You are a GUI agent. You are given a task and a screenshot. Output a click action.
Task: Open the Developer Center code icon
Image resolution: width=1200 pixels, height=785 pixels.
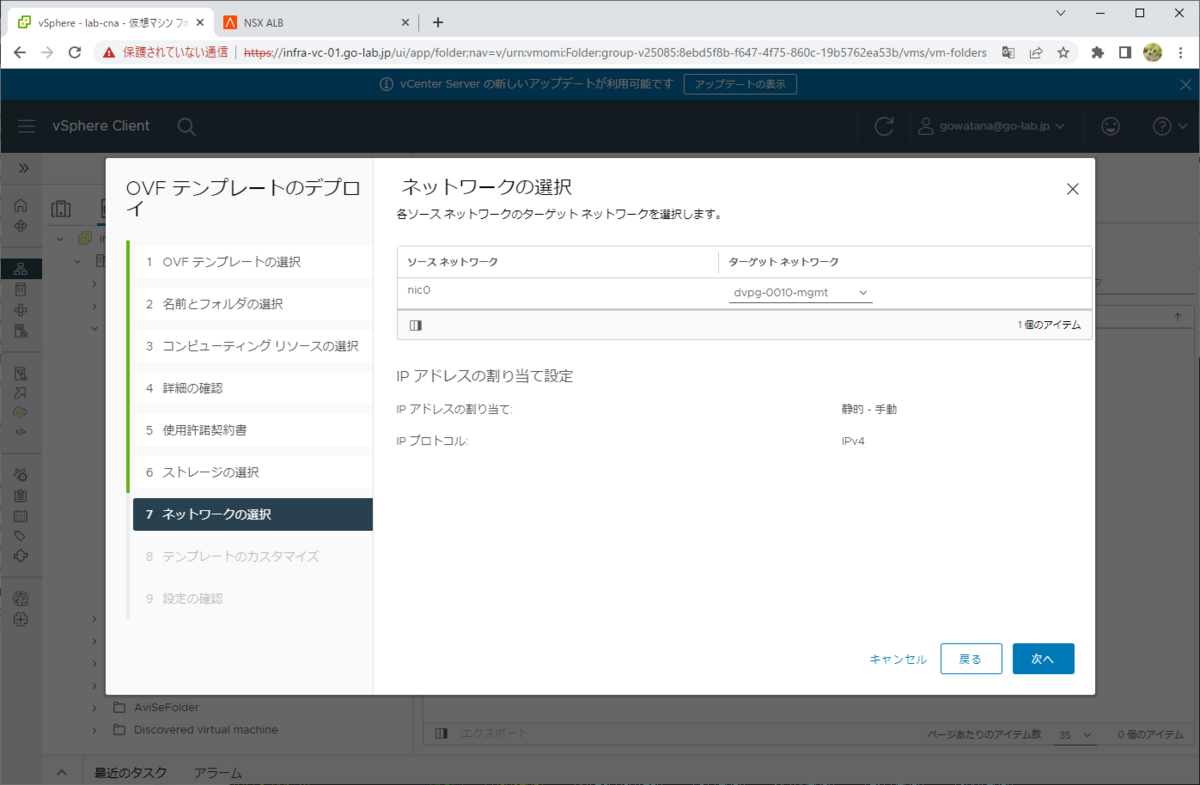21,432
